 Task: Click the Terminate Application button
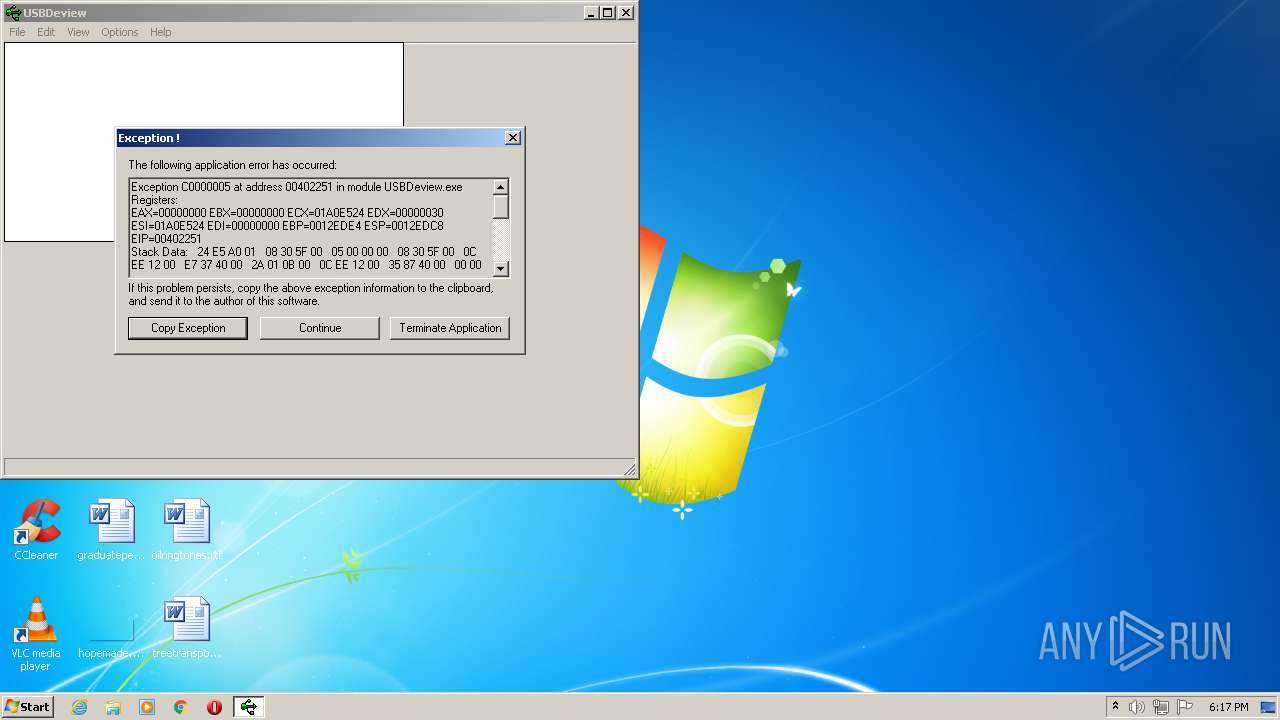(x=450, y=328)
